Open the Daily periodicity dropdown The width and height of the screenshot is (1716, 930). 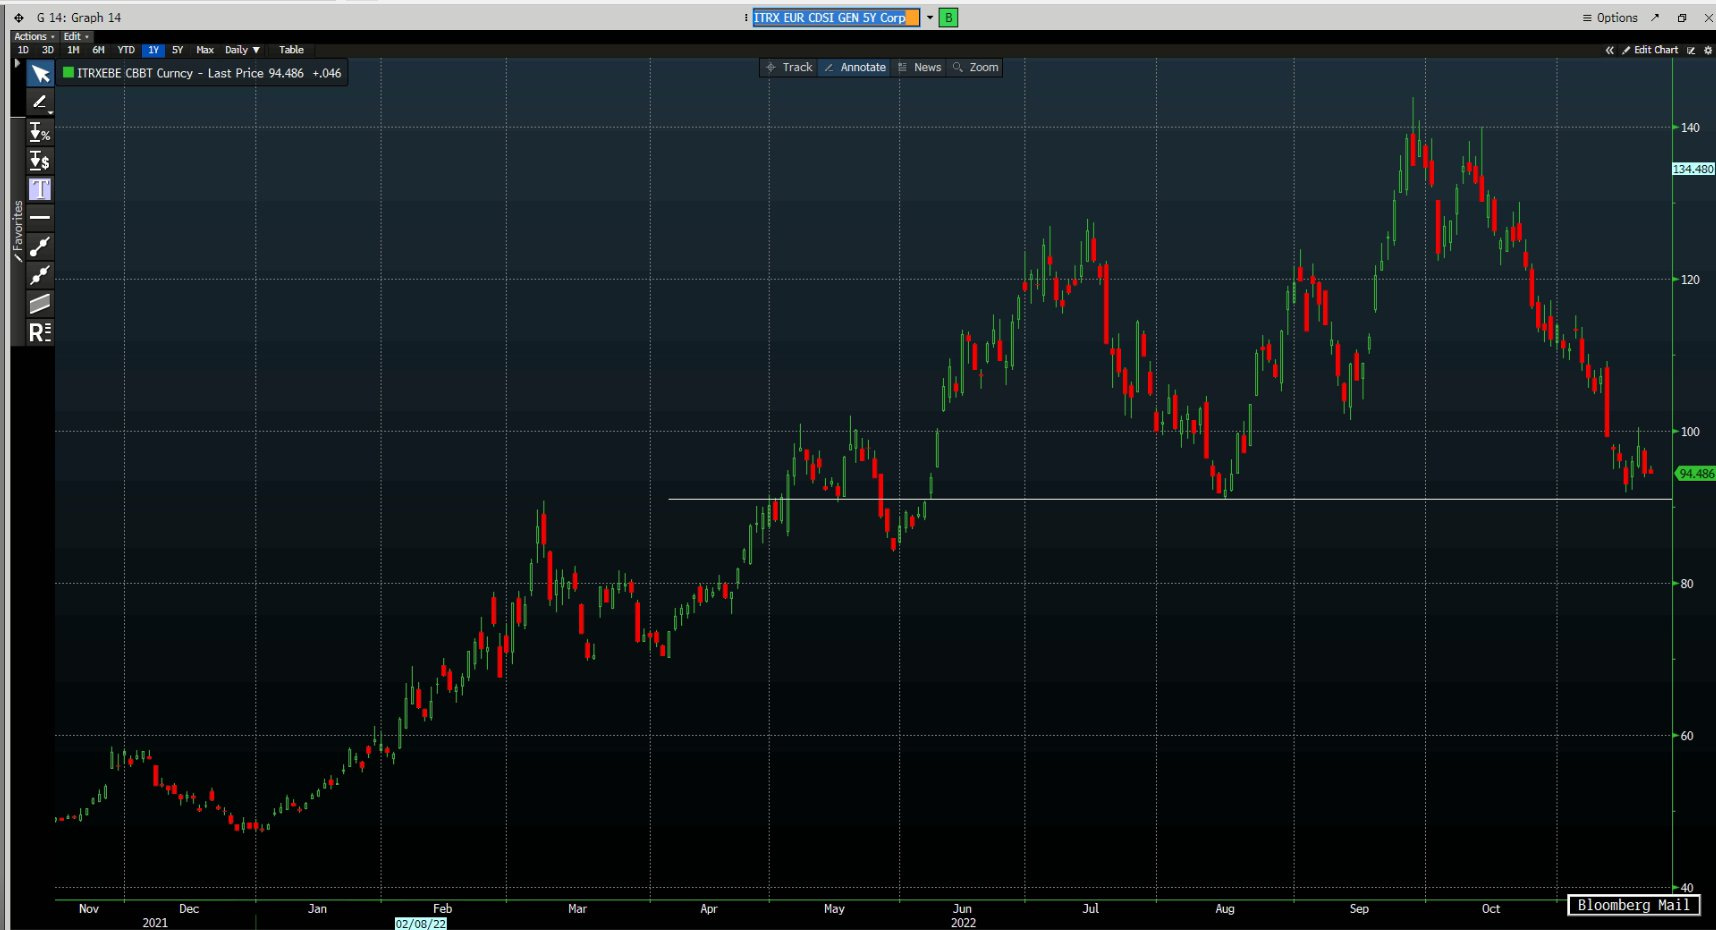[242, 50]
